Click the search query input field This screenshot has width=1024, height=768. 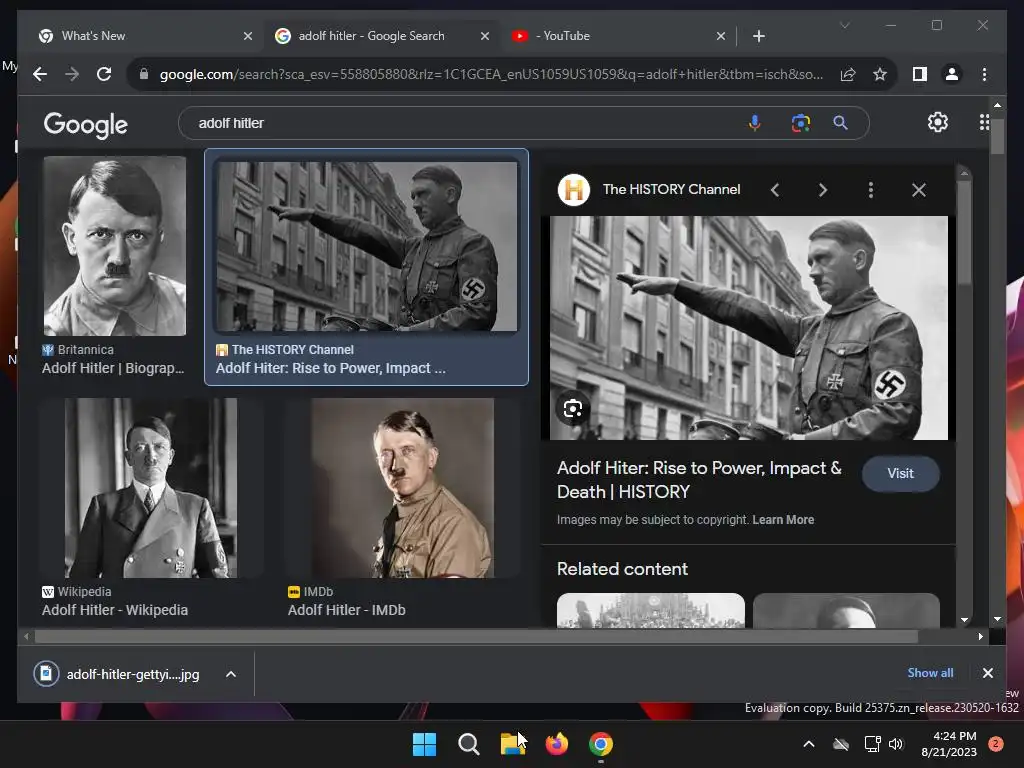click(x=464, y=123)
